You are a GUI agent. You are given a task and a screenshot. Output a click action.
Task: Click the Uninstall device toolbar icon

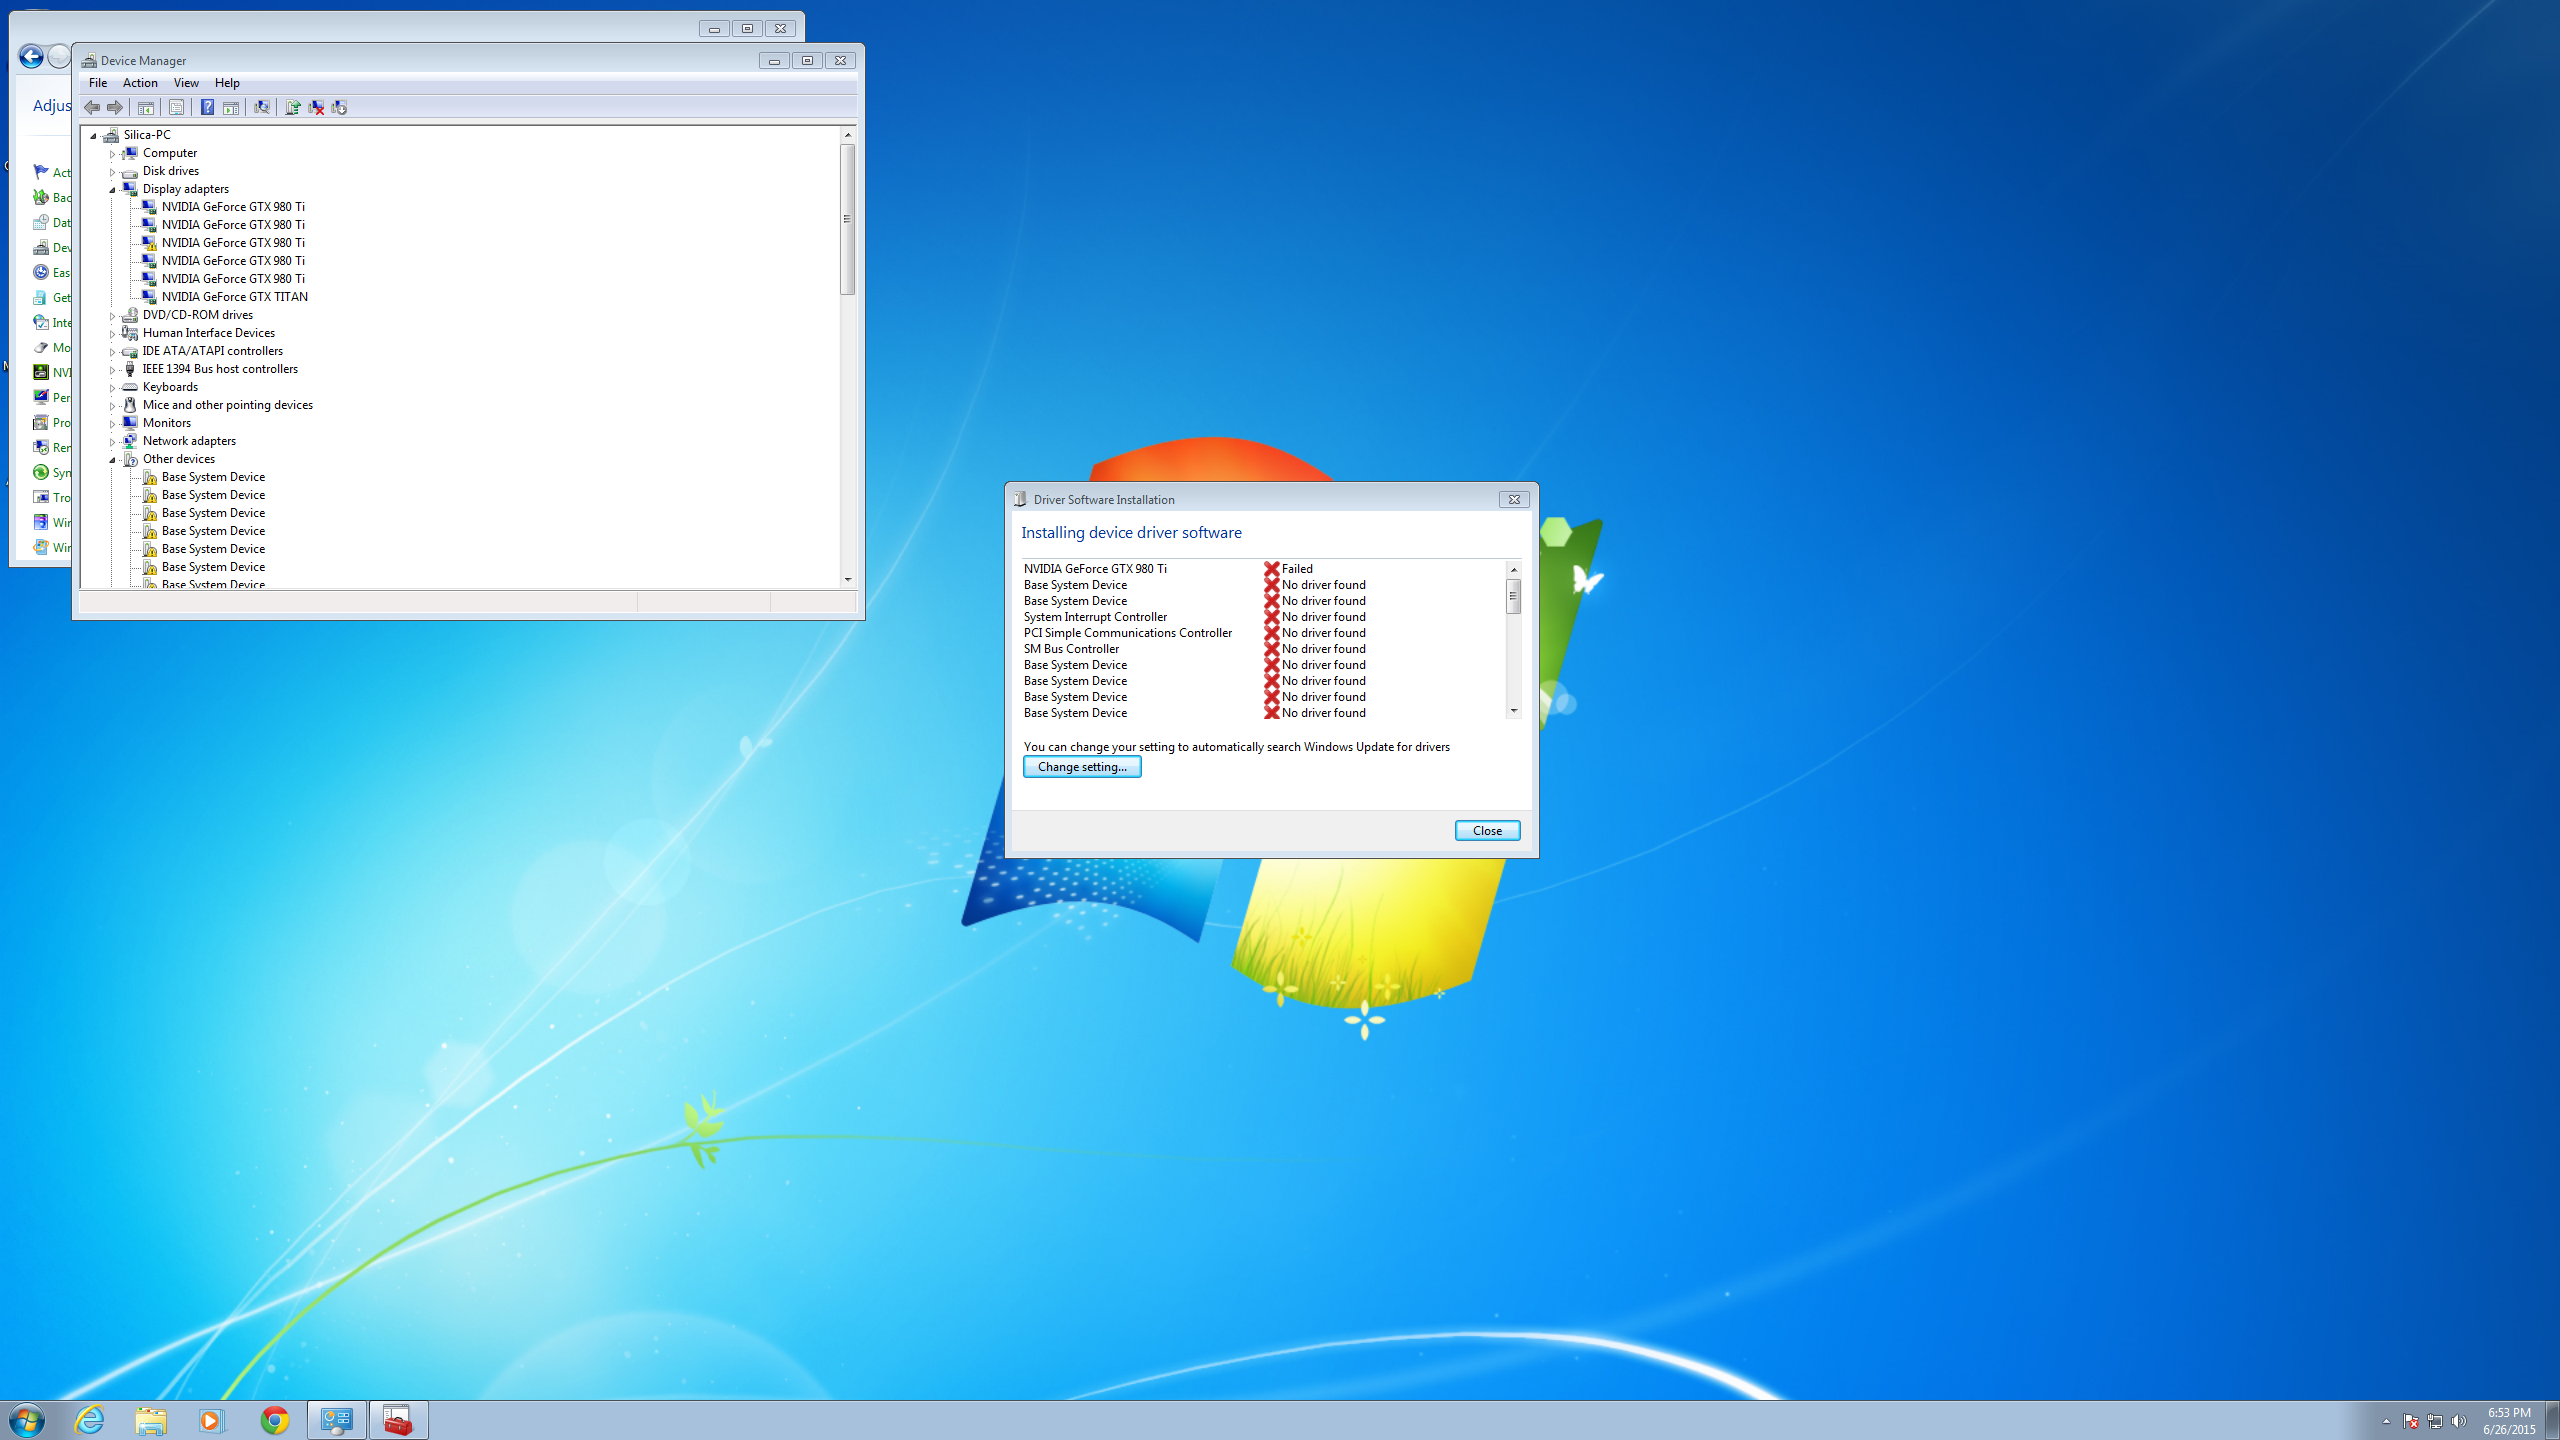tap(316, 107)
